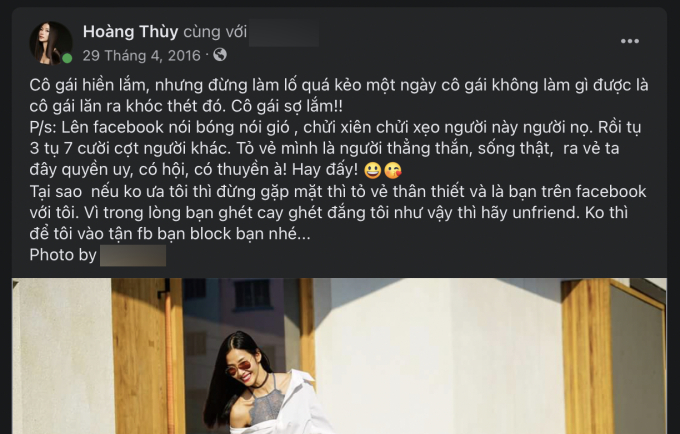Viewport: 680px width, 434px height.
Task: Click the green online status dot
Action: click(67, 58)
